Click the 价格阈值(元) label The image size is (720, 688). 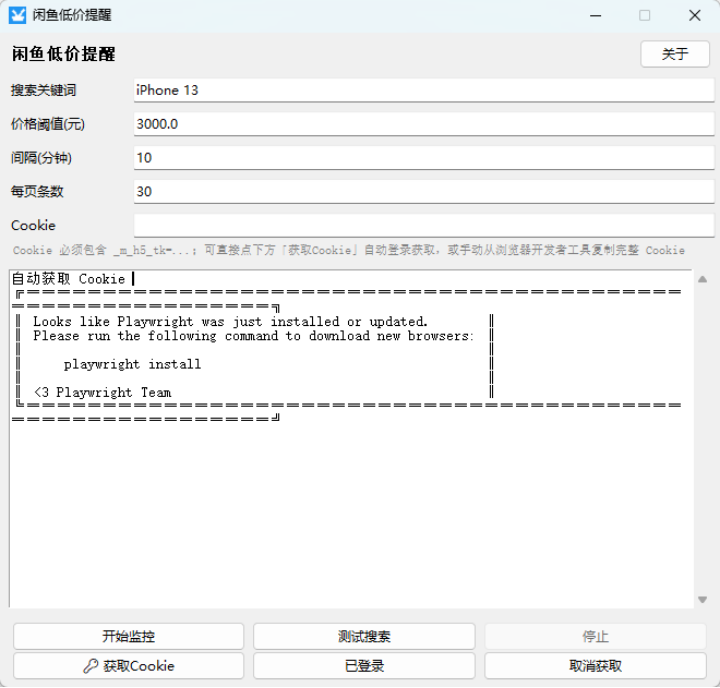click(x=48, y=124)
